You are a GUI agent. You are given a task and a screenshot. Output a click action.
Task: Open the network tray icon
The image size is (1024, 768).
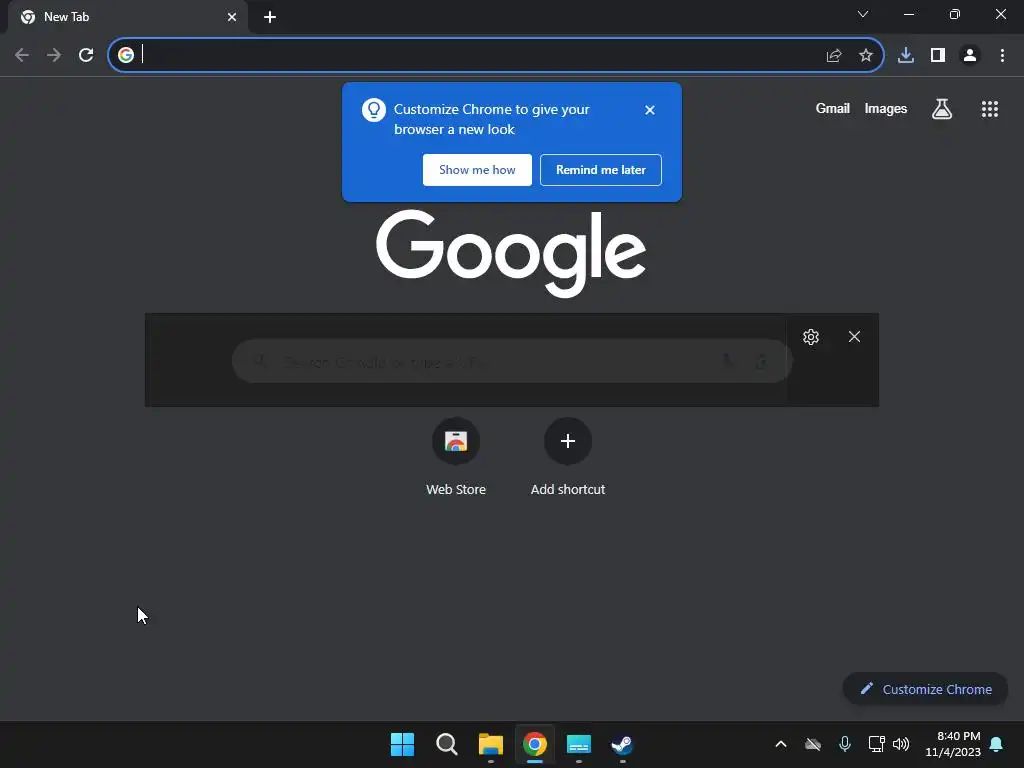tap(876, 744)
